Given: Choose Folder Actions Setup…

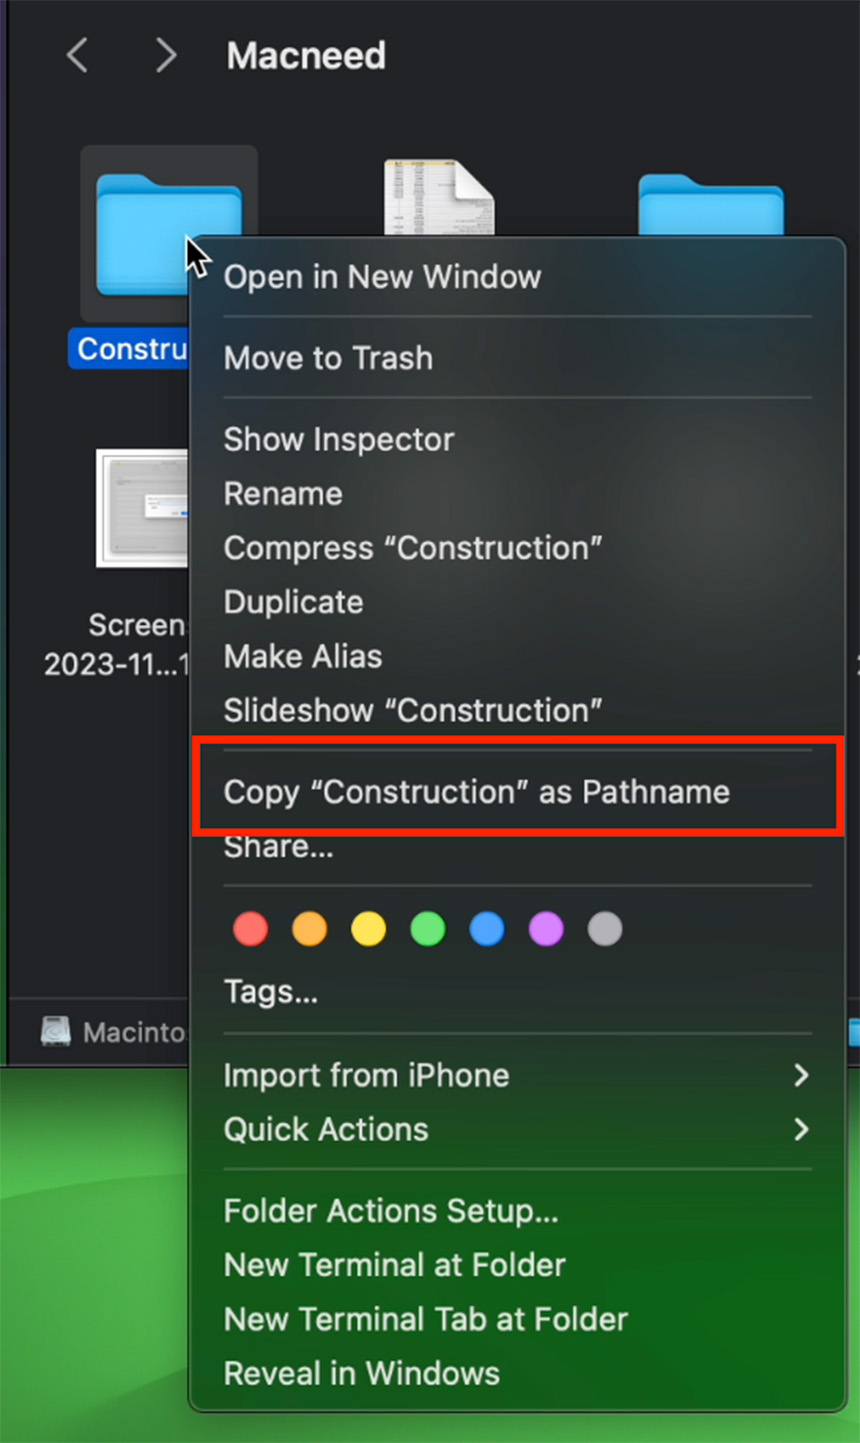Looking at the screenshot, I should pyautogui.click(x=517, y=1211).
